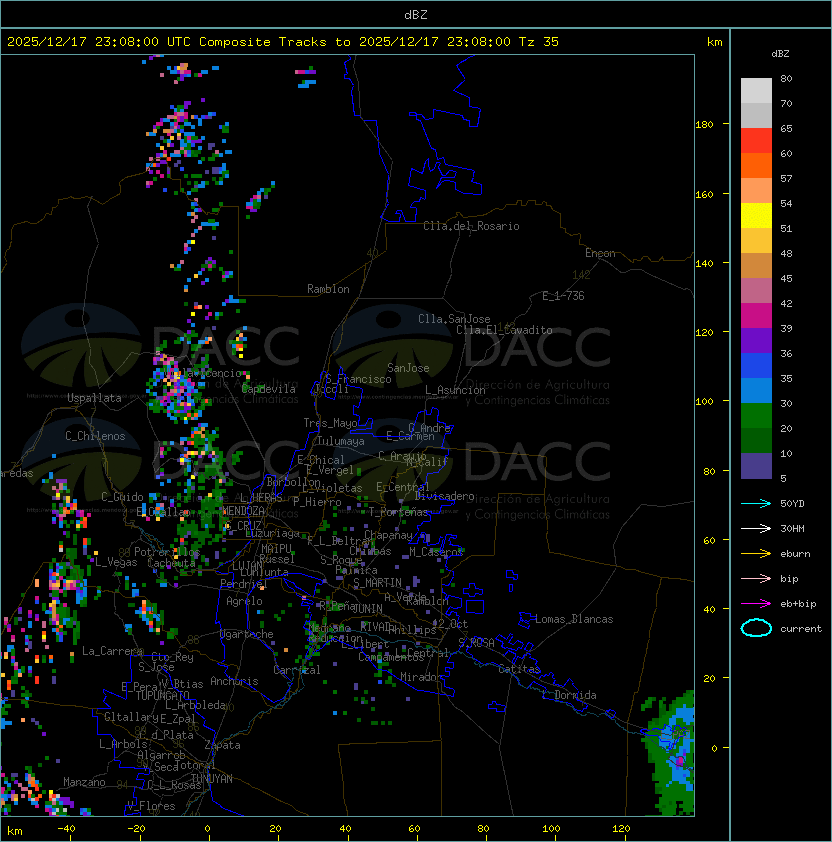The height and width of the screenshot is (842, 832).
Task: Click legend label '30HM'
Action: pos(792,528)
